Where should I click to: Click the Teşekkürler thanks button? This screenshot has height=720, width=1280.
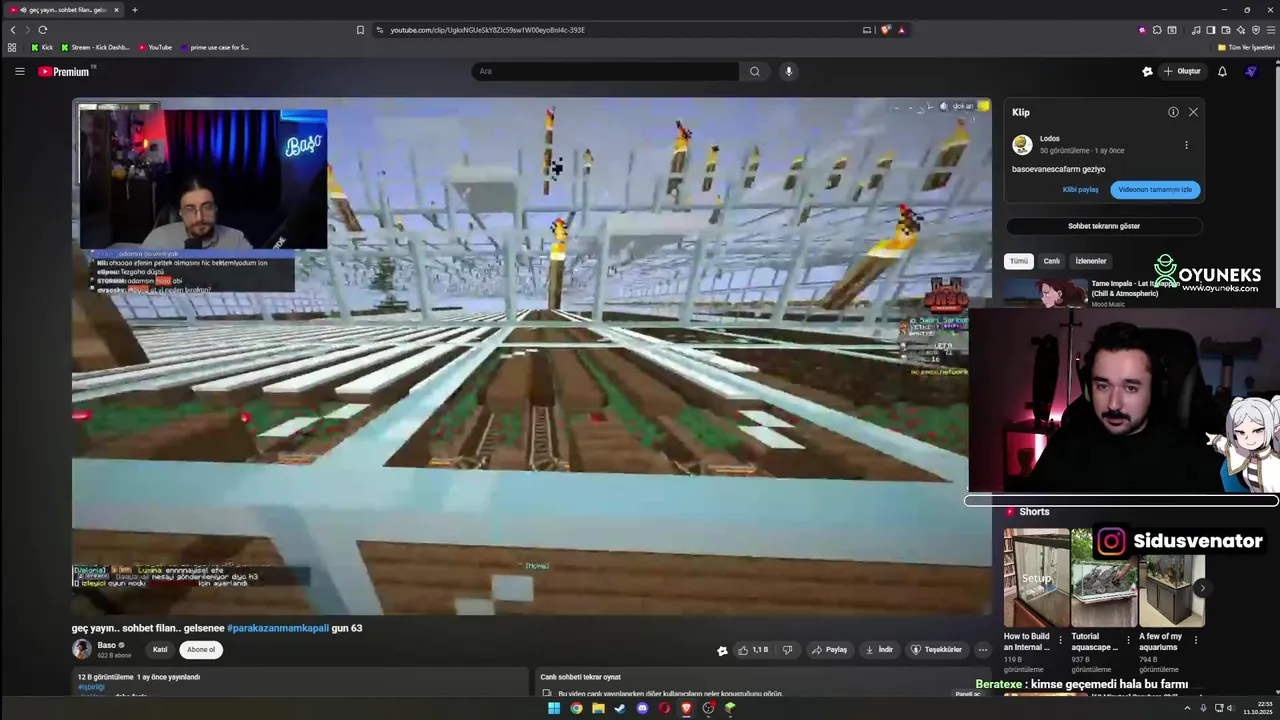(936, 649)
